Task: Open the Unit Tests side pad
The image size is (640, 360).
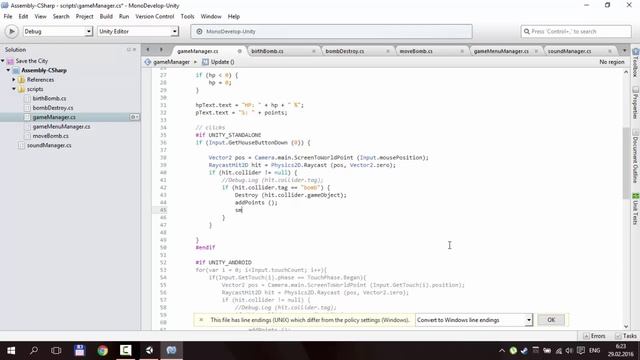Action: point(636,208)
